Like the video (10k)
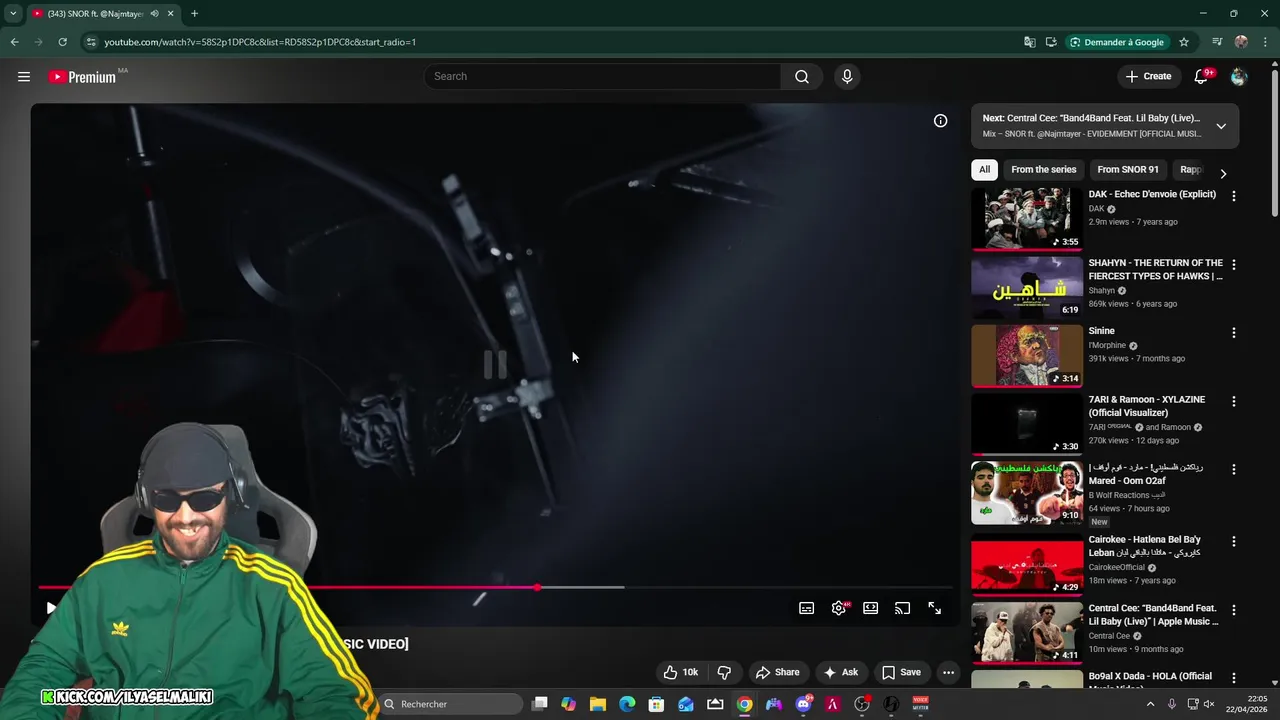Image resolution: width=1280 pixels, height=720 pixels. point(680,672)
